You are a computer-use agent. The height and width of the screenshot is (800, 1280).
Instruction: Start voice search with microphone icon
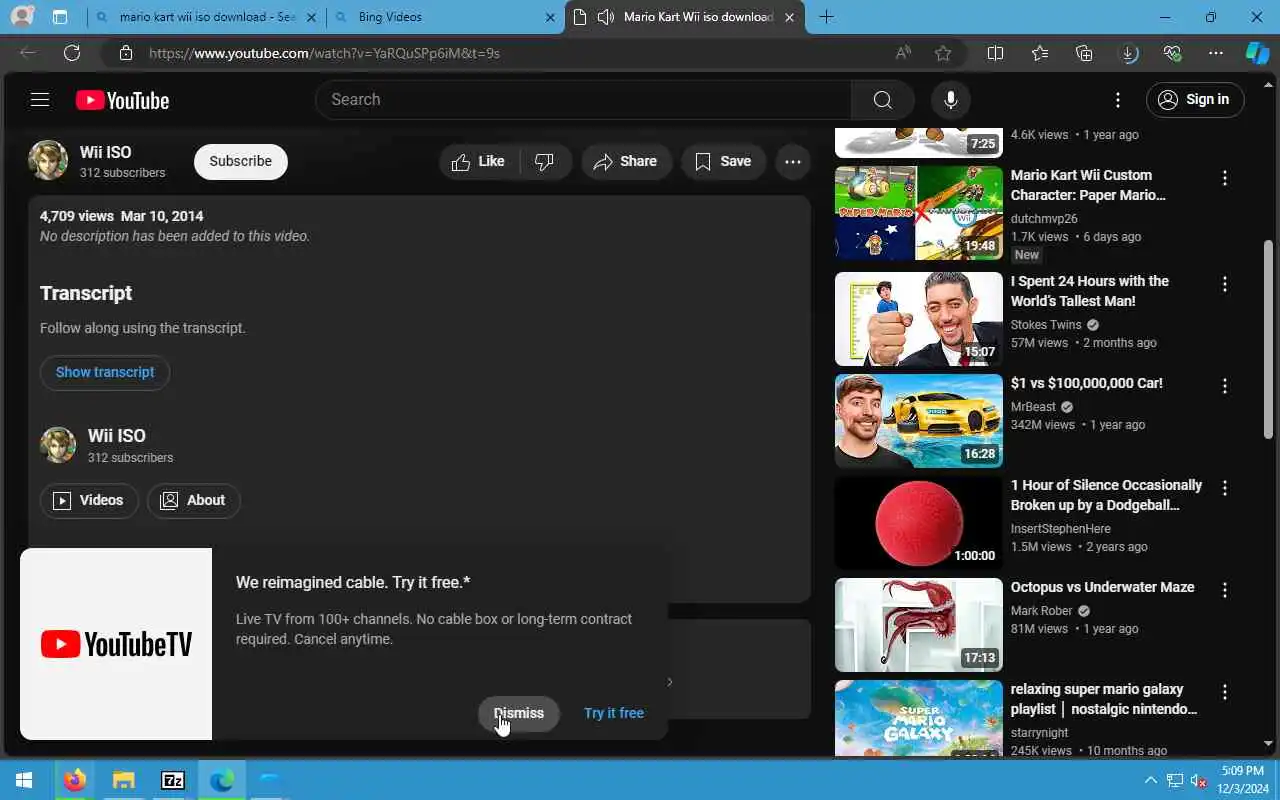pyautogui.click(x=950, y=99)
